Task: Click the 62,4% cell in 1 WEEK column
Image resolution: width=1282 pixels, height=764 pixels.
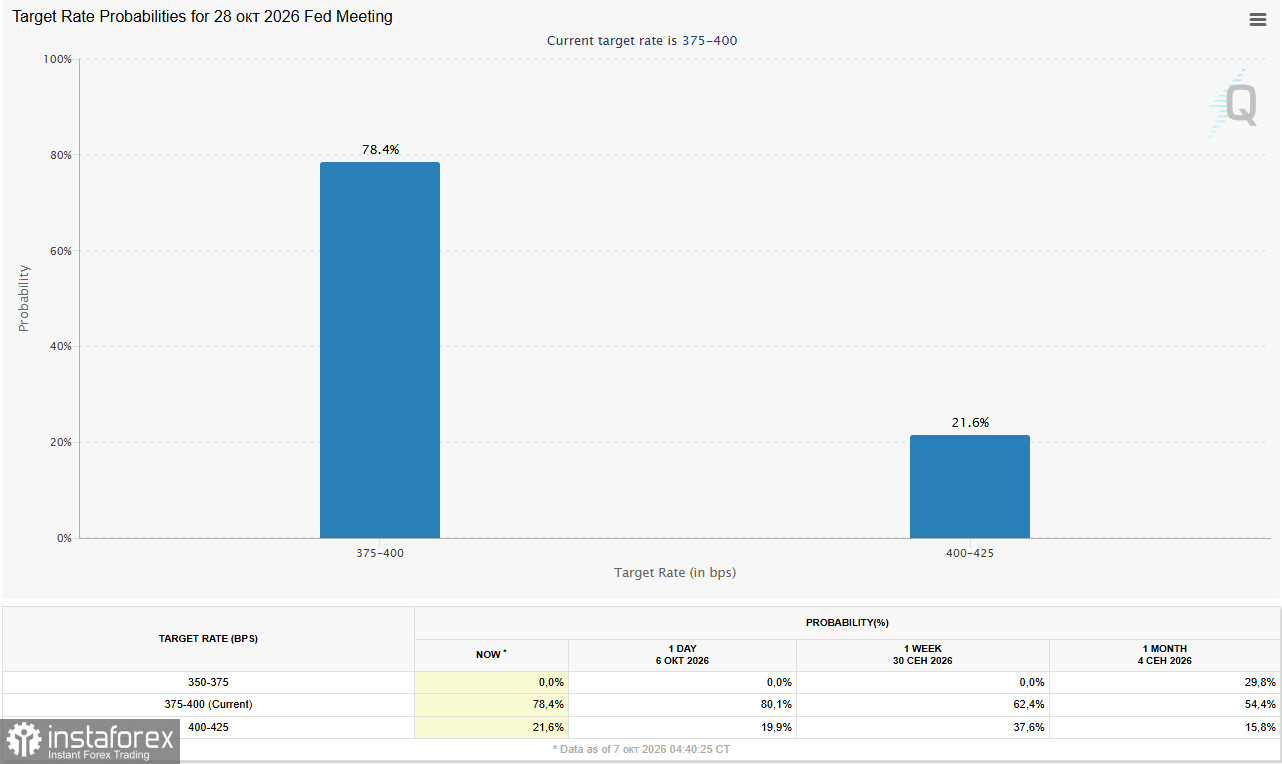Action: [x=922, y=705]
